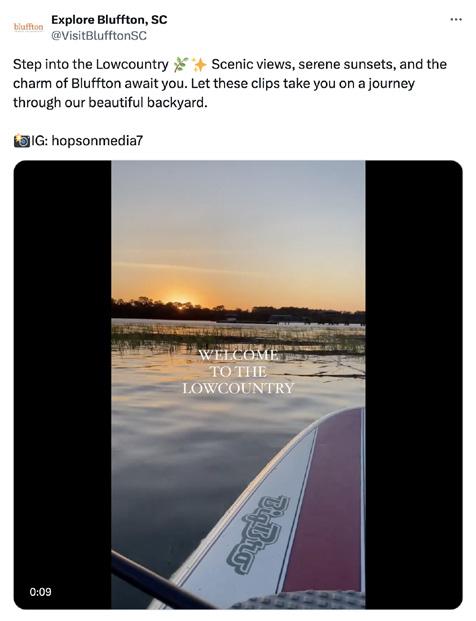Click the 0:09 video duration badge

[40, 592]
